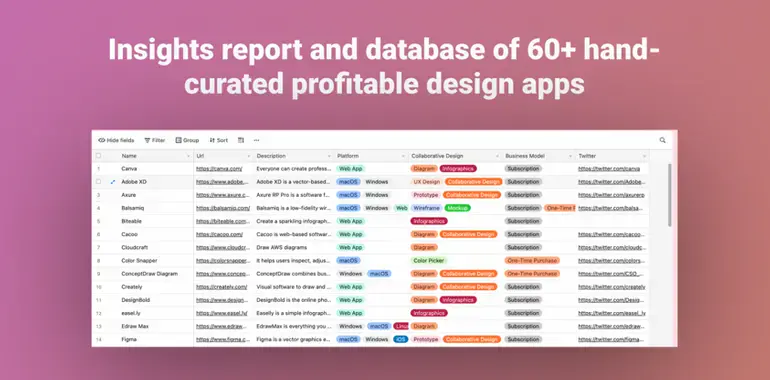
Task: Select the DesignBold name cell
Action: point(156,300)
